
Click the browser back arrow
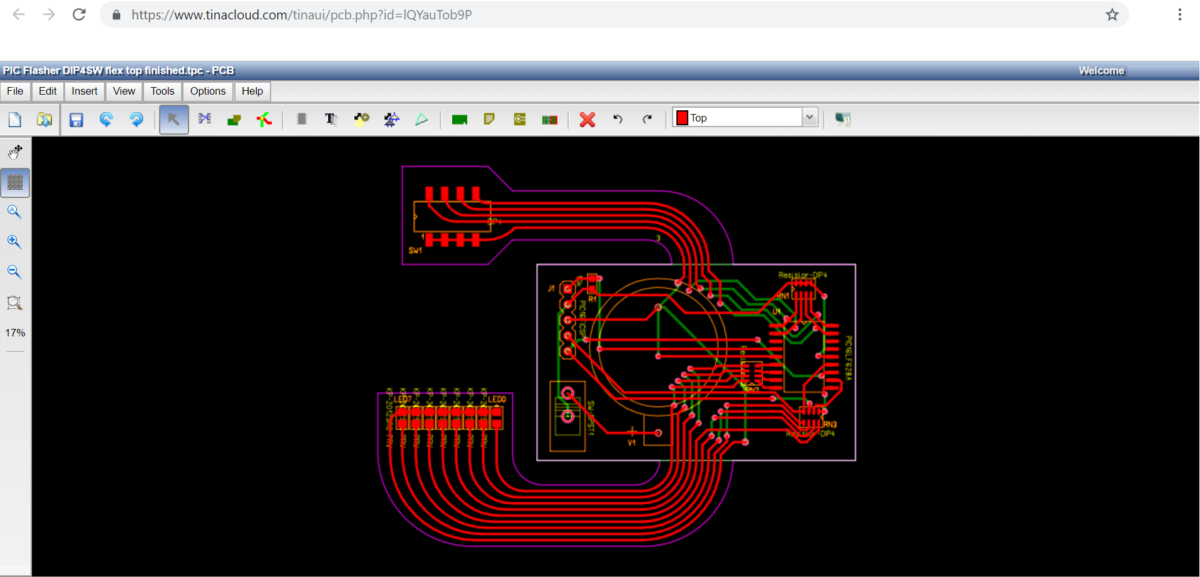click(18, 15)
